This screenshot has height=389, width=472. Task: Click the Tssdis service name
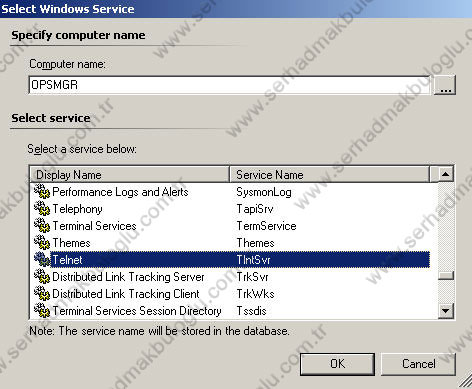click(251, 311)
